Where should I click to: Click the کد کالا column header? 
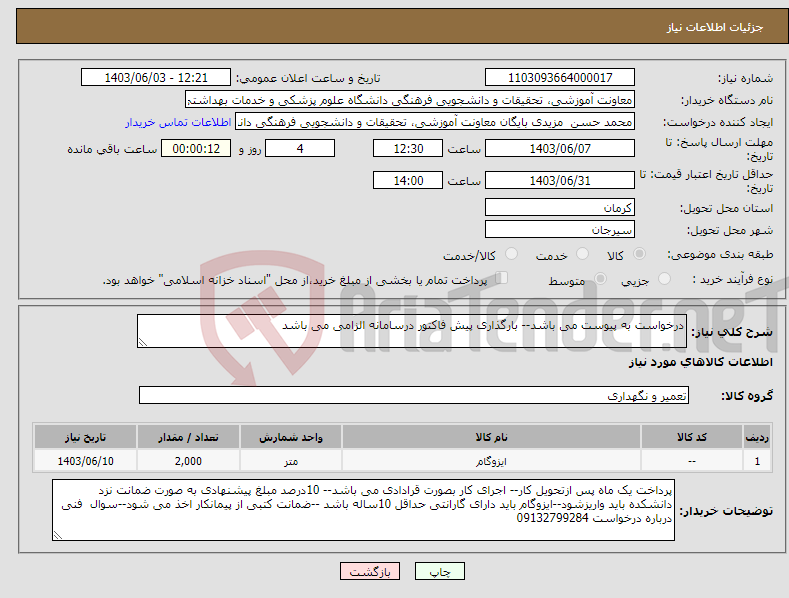pyautogui.click(x=692, y=437)
